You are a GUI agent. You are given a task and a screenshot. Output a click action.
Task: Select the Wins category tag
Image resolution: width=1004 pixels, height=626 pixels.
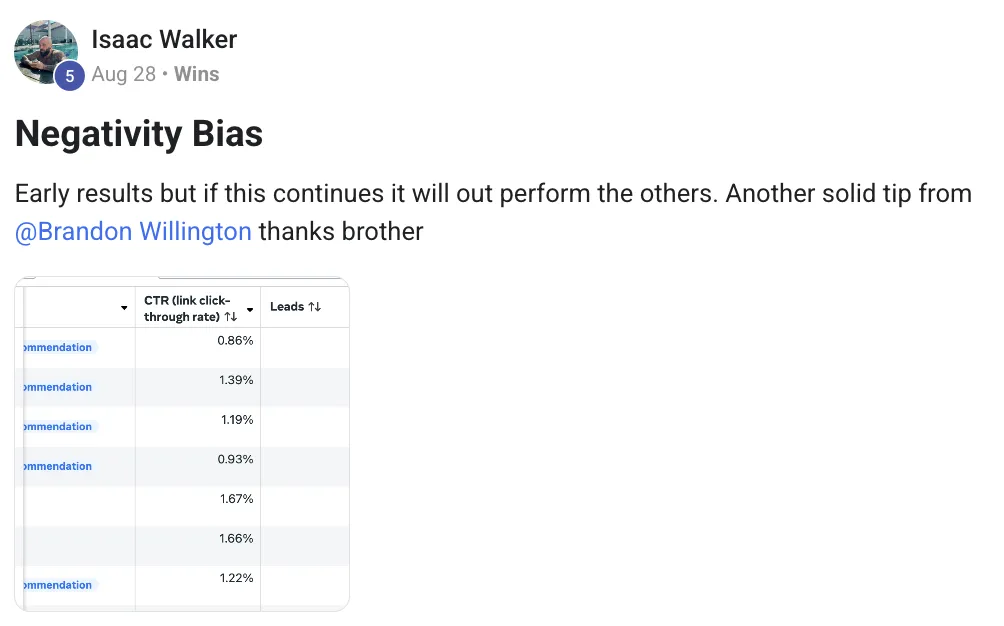(x=196, y=74)
